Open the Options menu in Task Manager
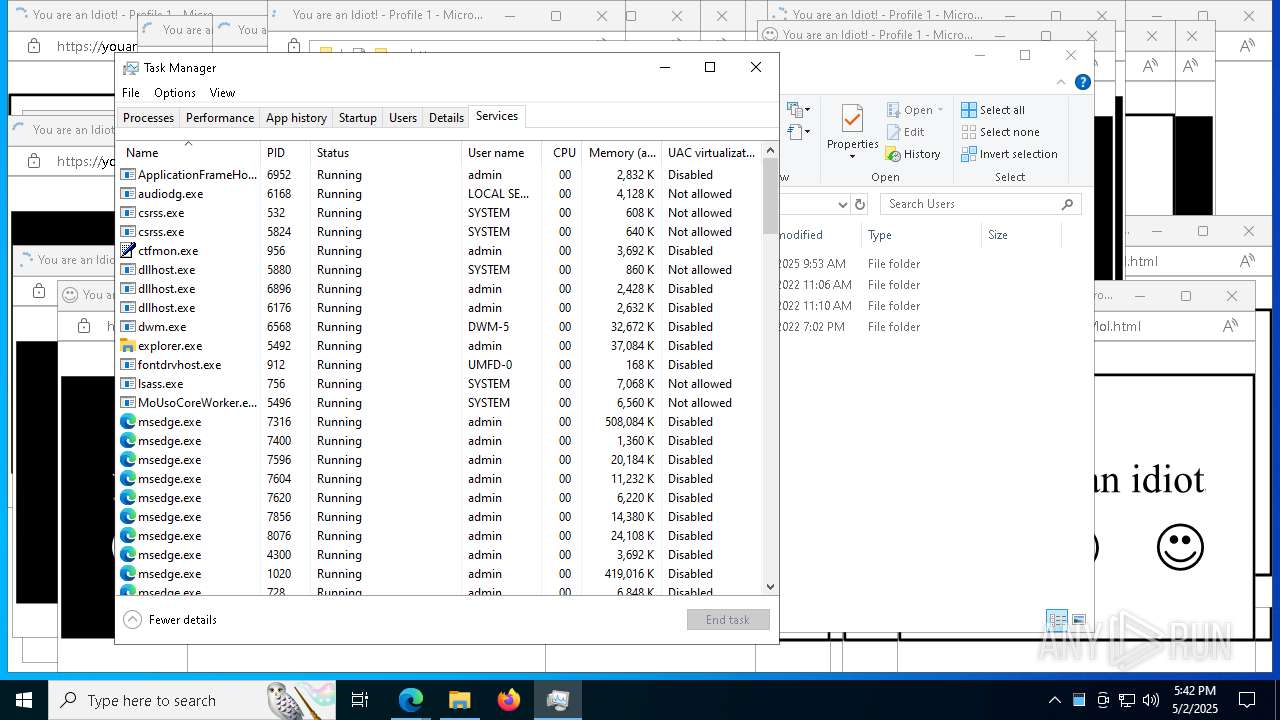Image resolution: width=1280 pixels, height=720 pixels. tap(175, 93)
